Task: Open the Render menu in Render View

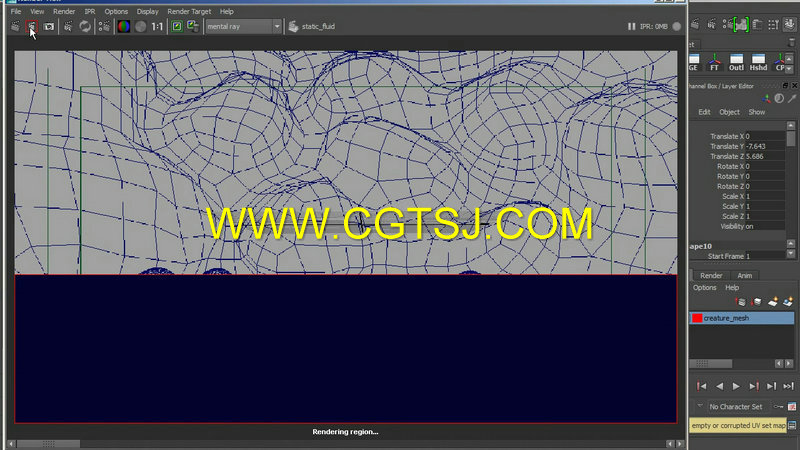Action: 64,11
